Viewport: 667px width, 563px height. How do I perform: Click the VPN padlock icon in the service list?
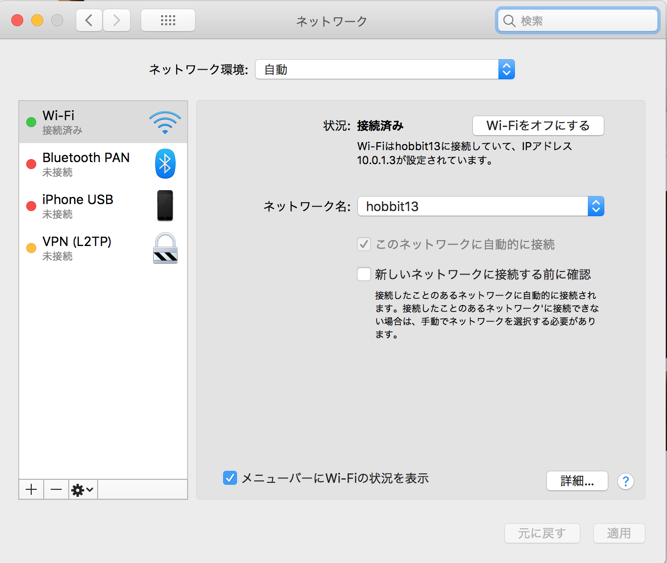coord(165,248)
